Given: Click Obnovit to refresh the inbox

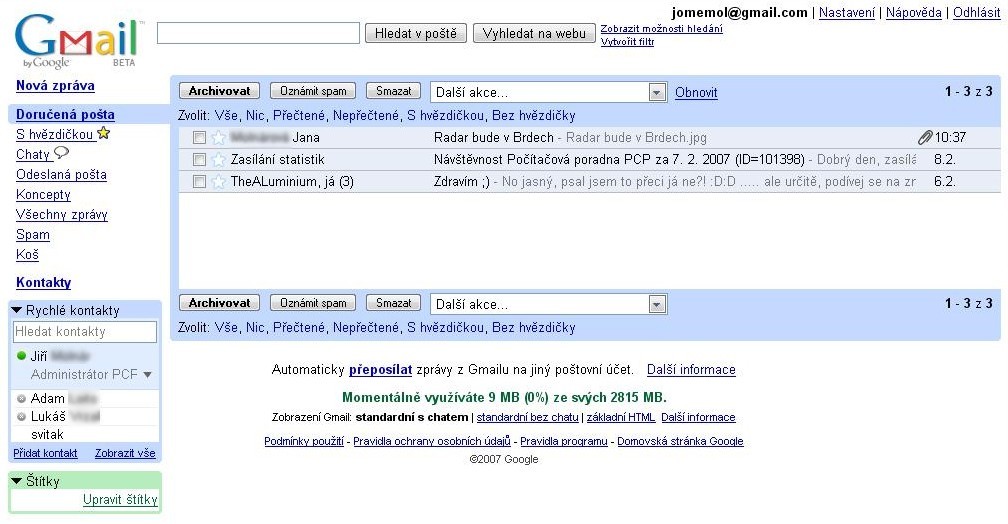Looking at the screenshot, I should (x=696, y=93).
